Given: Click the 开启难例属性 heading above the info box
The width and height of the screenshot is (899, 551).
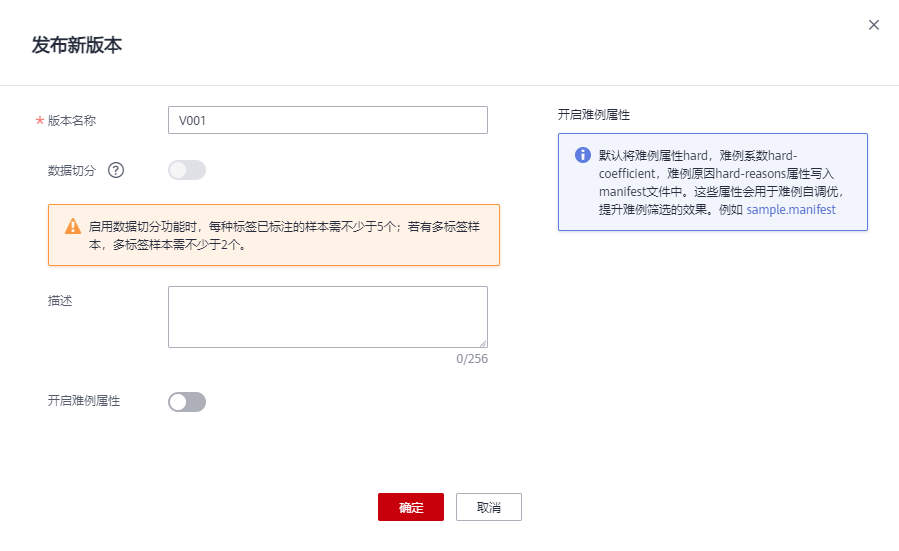Looking at the screenshot, I should tap(593, 115).
